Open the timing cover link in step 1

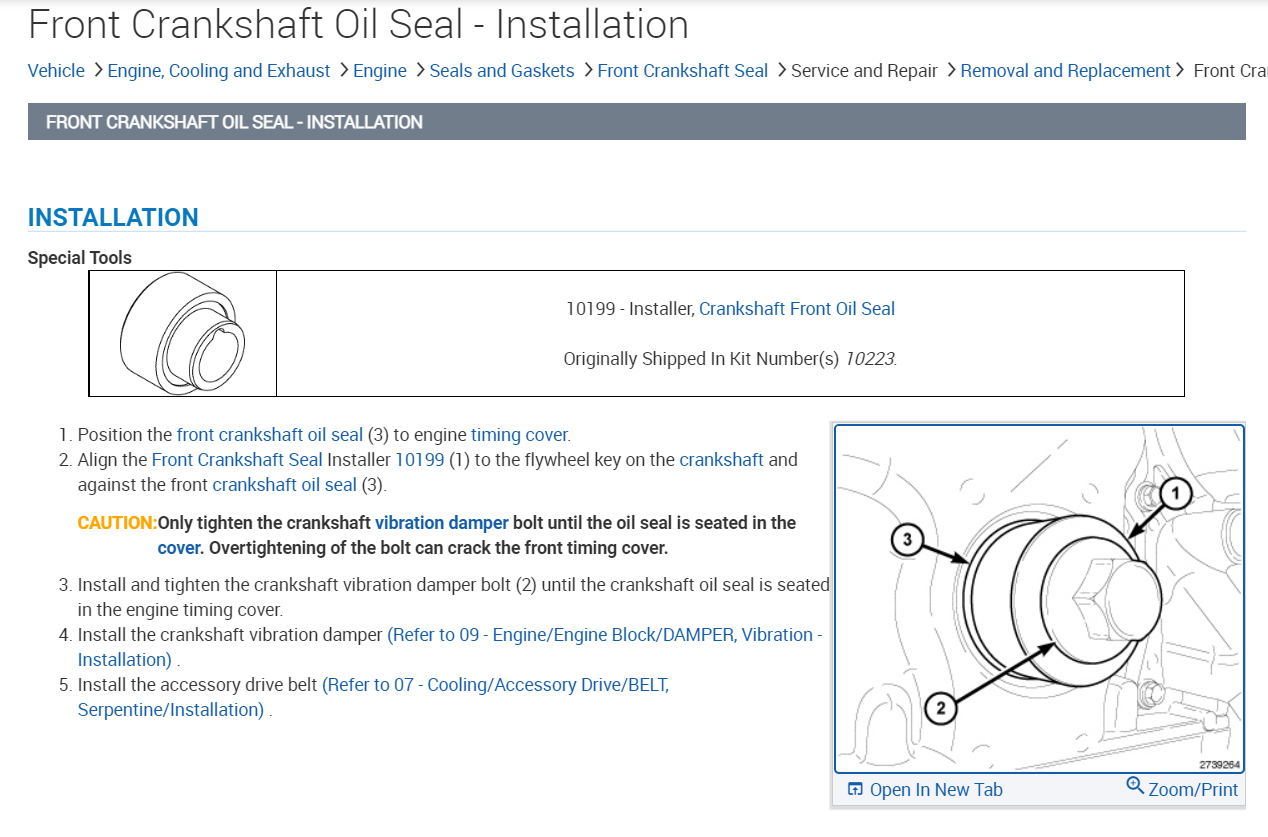click(x=519, y=434)
